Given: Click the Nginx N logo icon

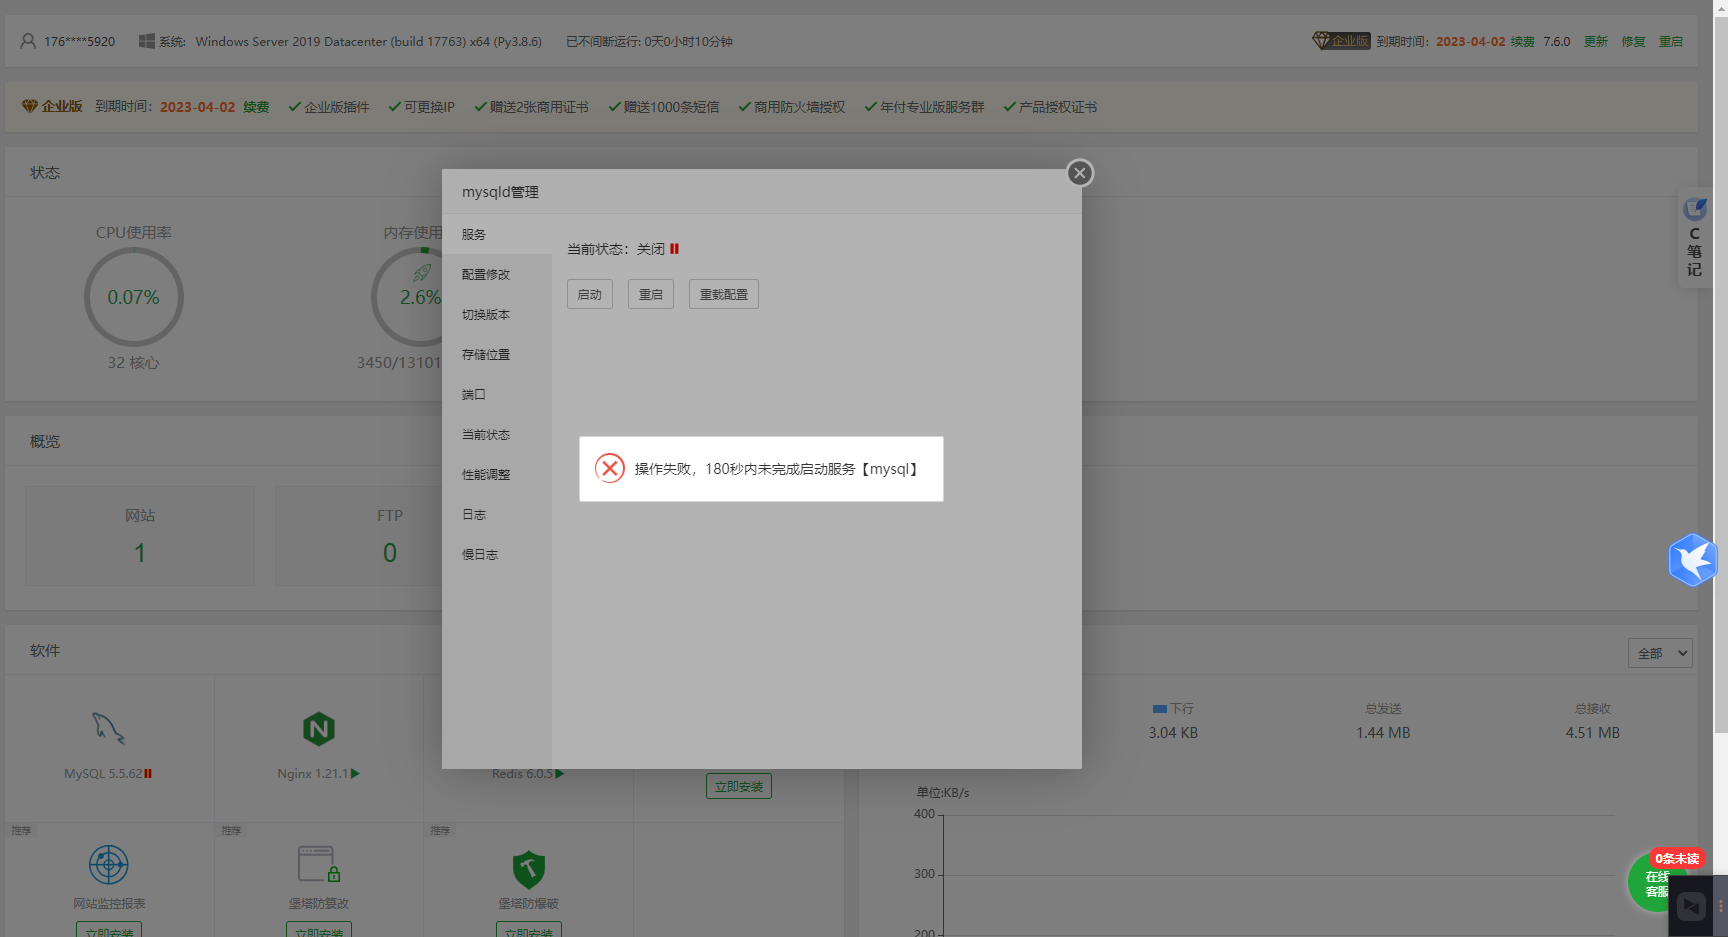Looking at the screenshot, I should coord(319,729).
